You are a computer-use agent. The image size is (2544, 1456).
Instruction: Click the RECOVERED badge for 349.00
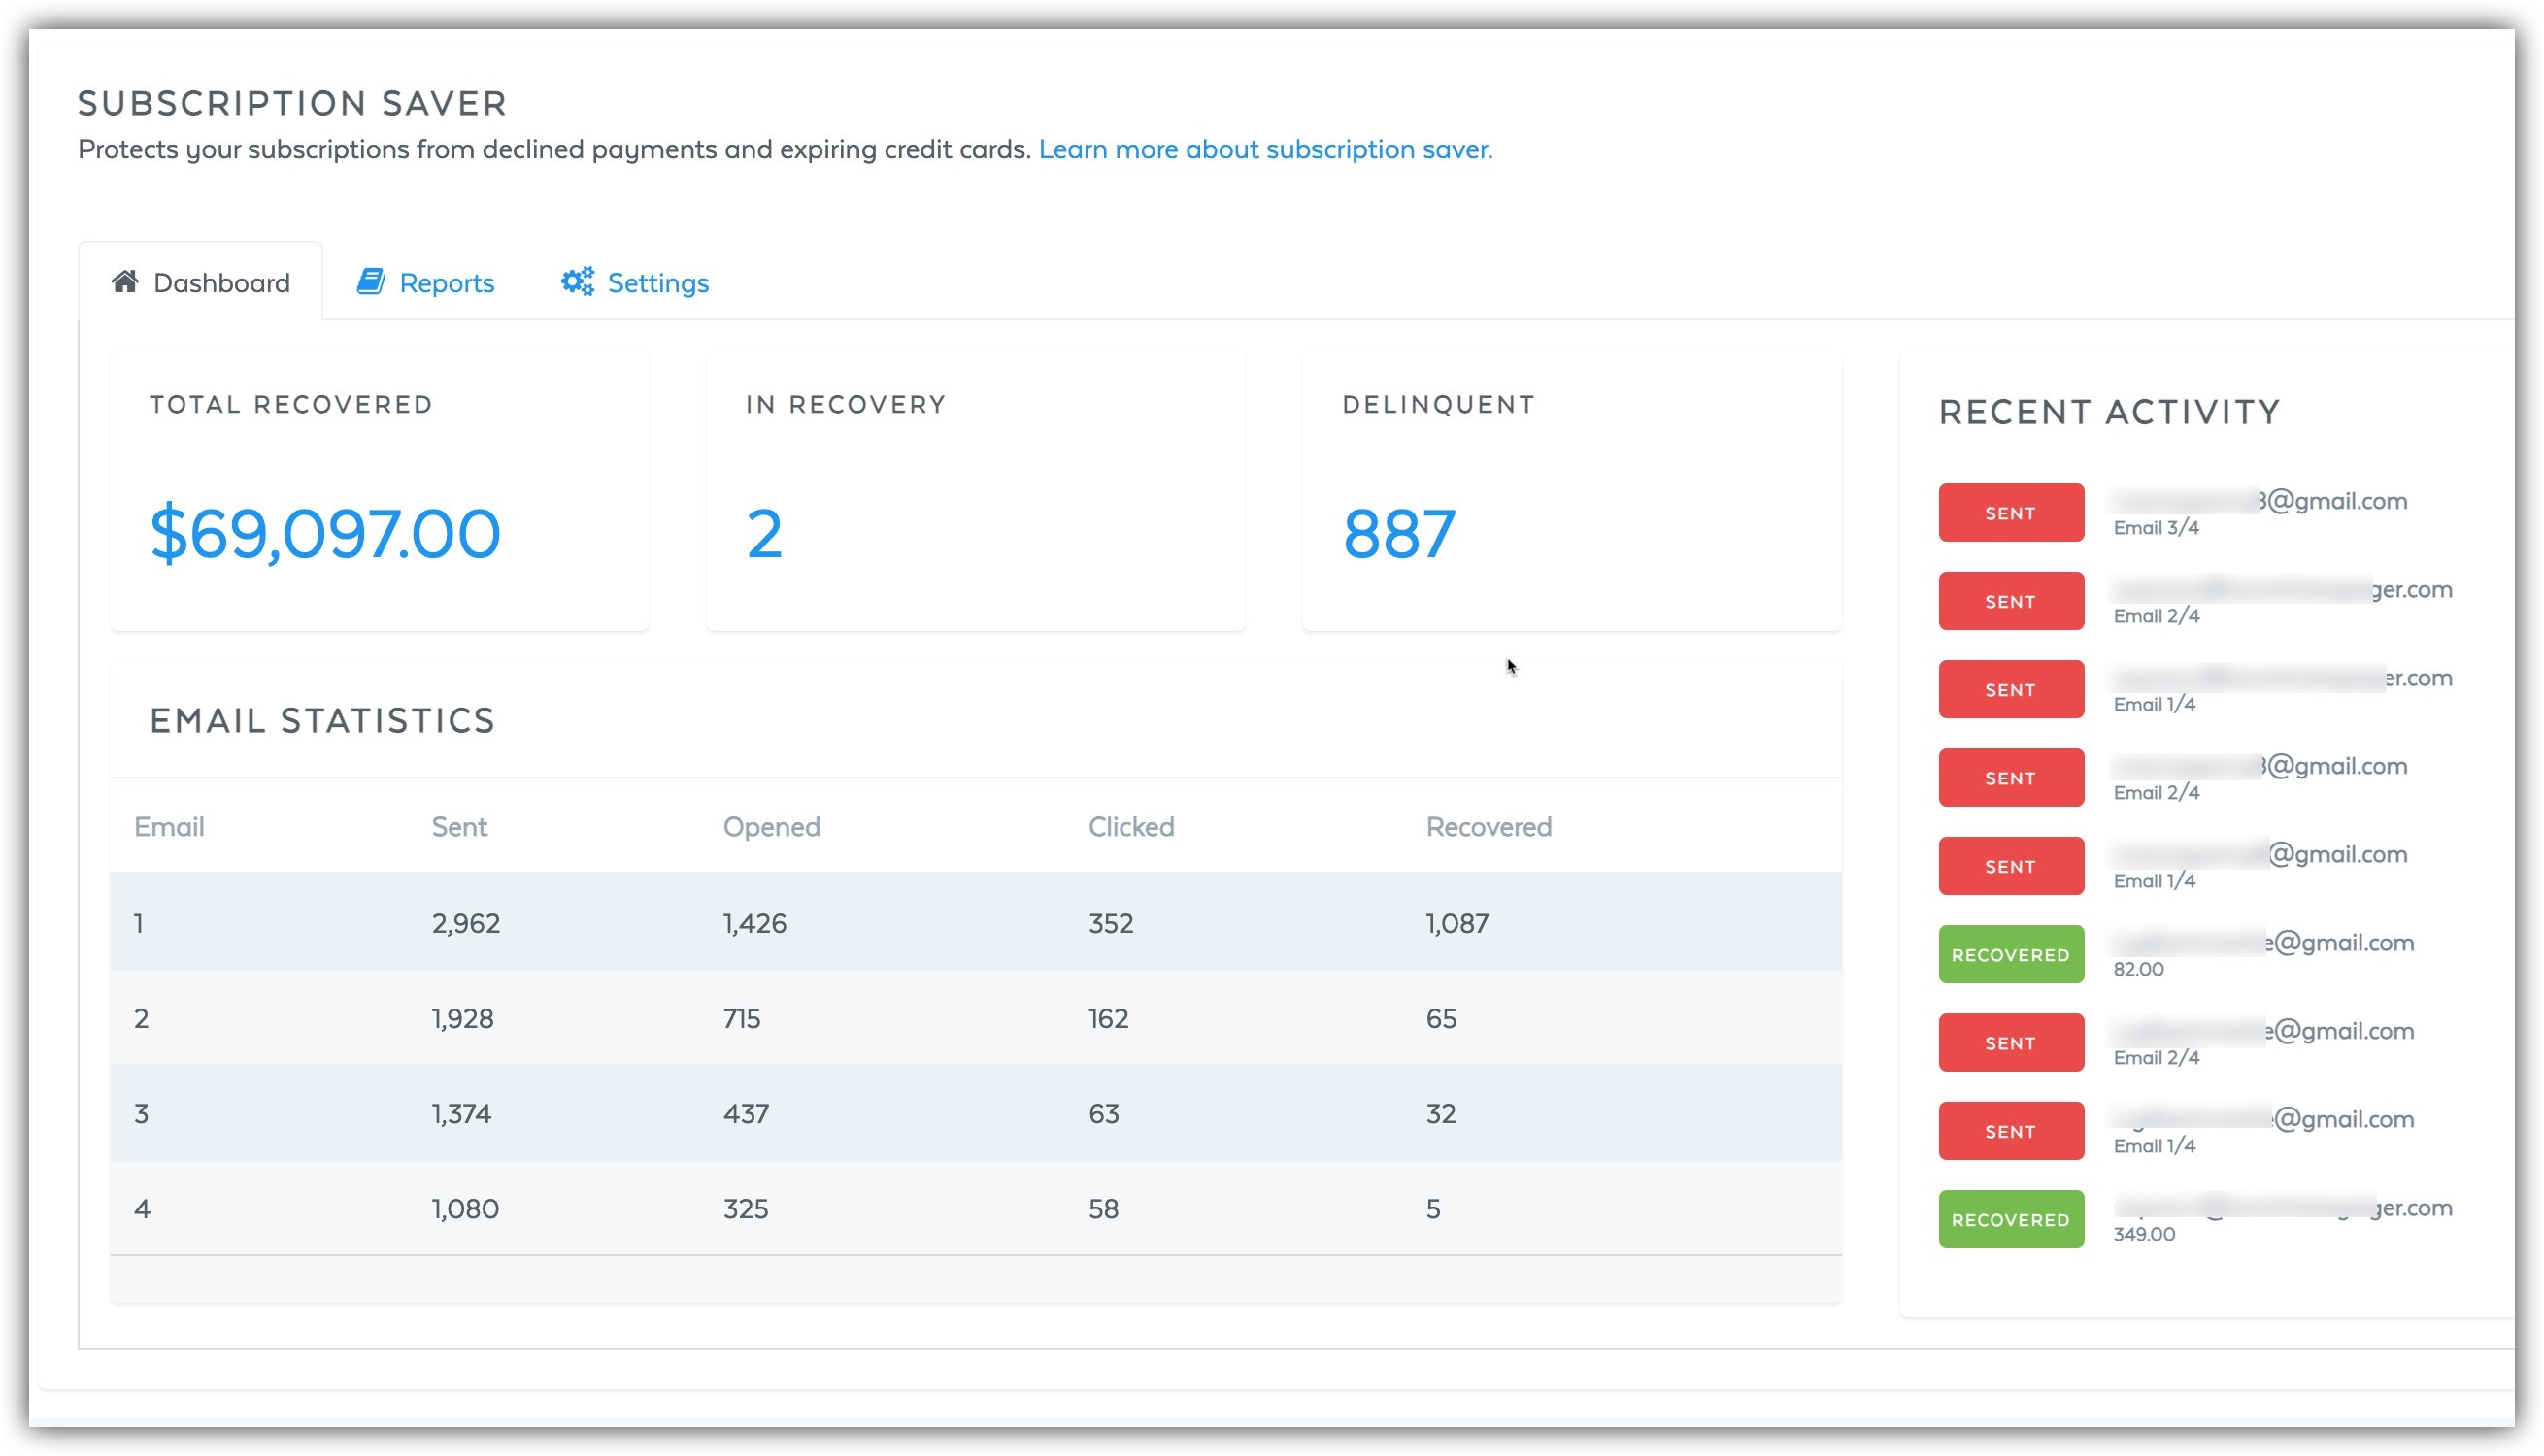2010,1220
